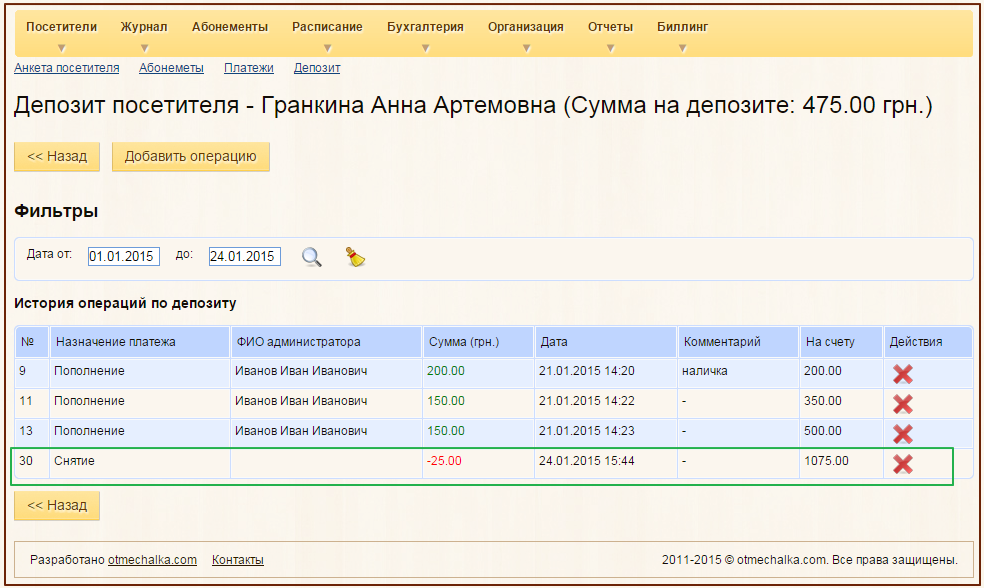Image resolution: width=984 pixels, height=588 pixels.
Task: Follow the otmechalka.com footer link
Action: (152, 560)
